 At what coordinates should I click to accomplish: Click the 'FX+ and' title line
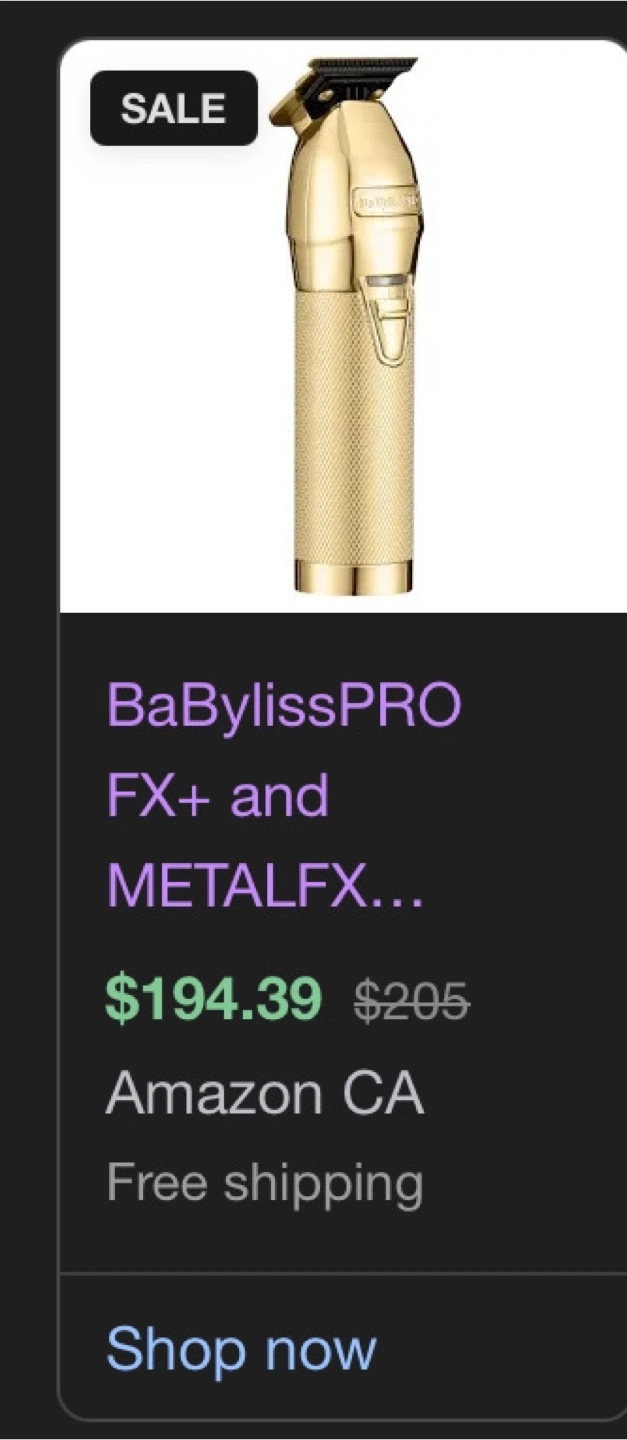pos(217,795)
